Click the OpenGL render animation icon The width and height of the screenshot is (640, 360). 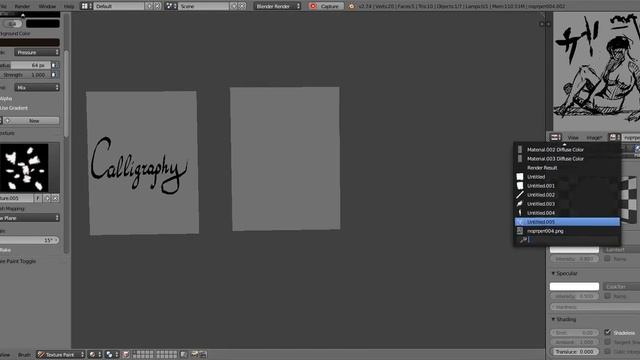(203, 355)
